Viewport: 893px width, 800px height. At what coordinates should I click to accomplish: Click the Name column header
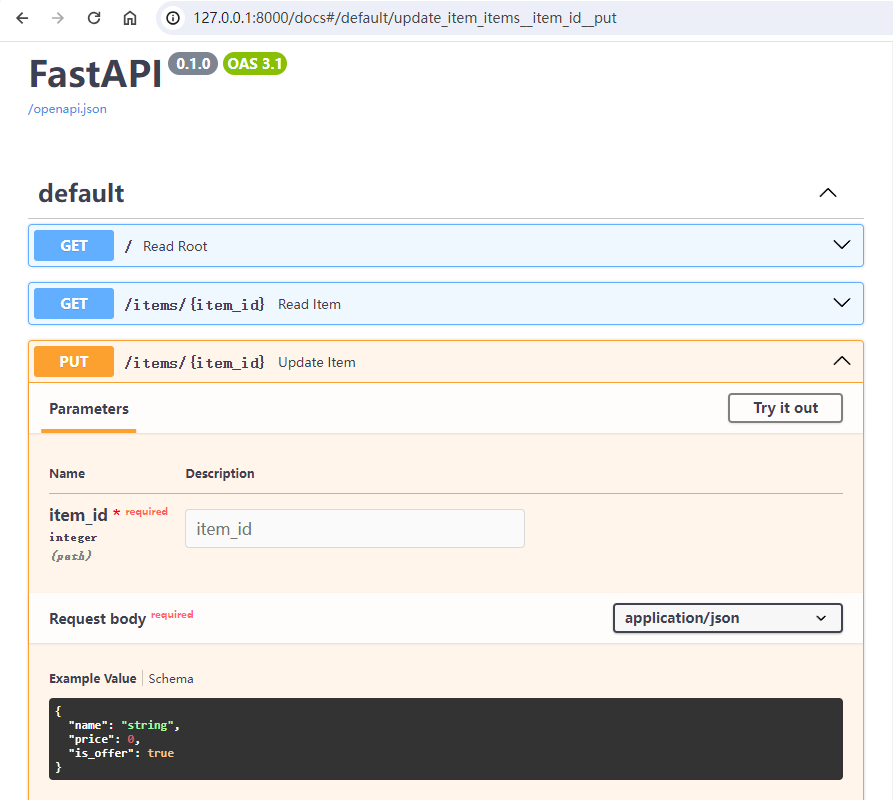[x=67, y=473]
